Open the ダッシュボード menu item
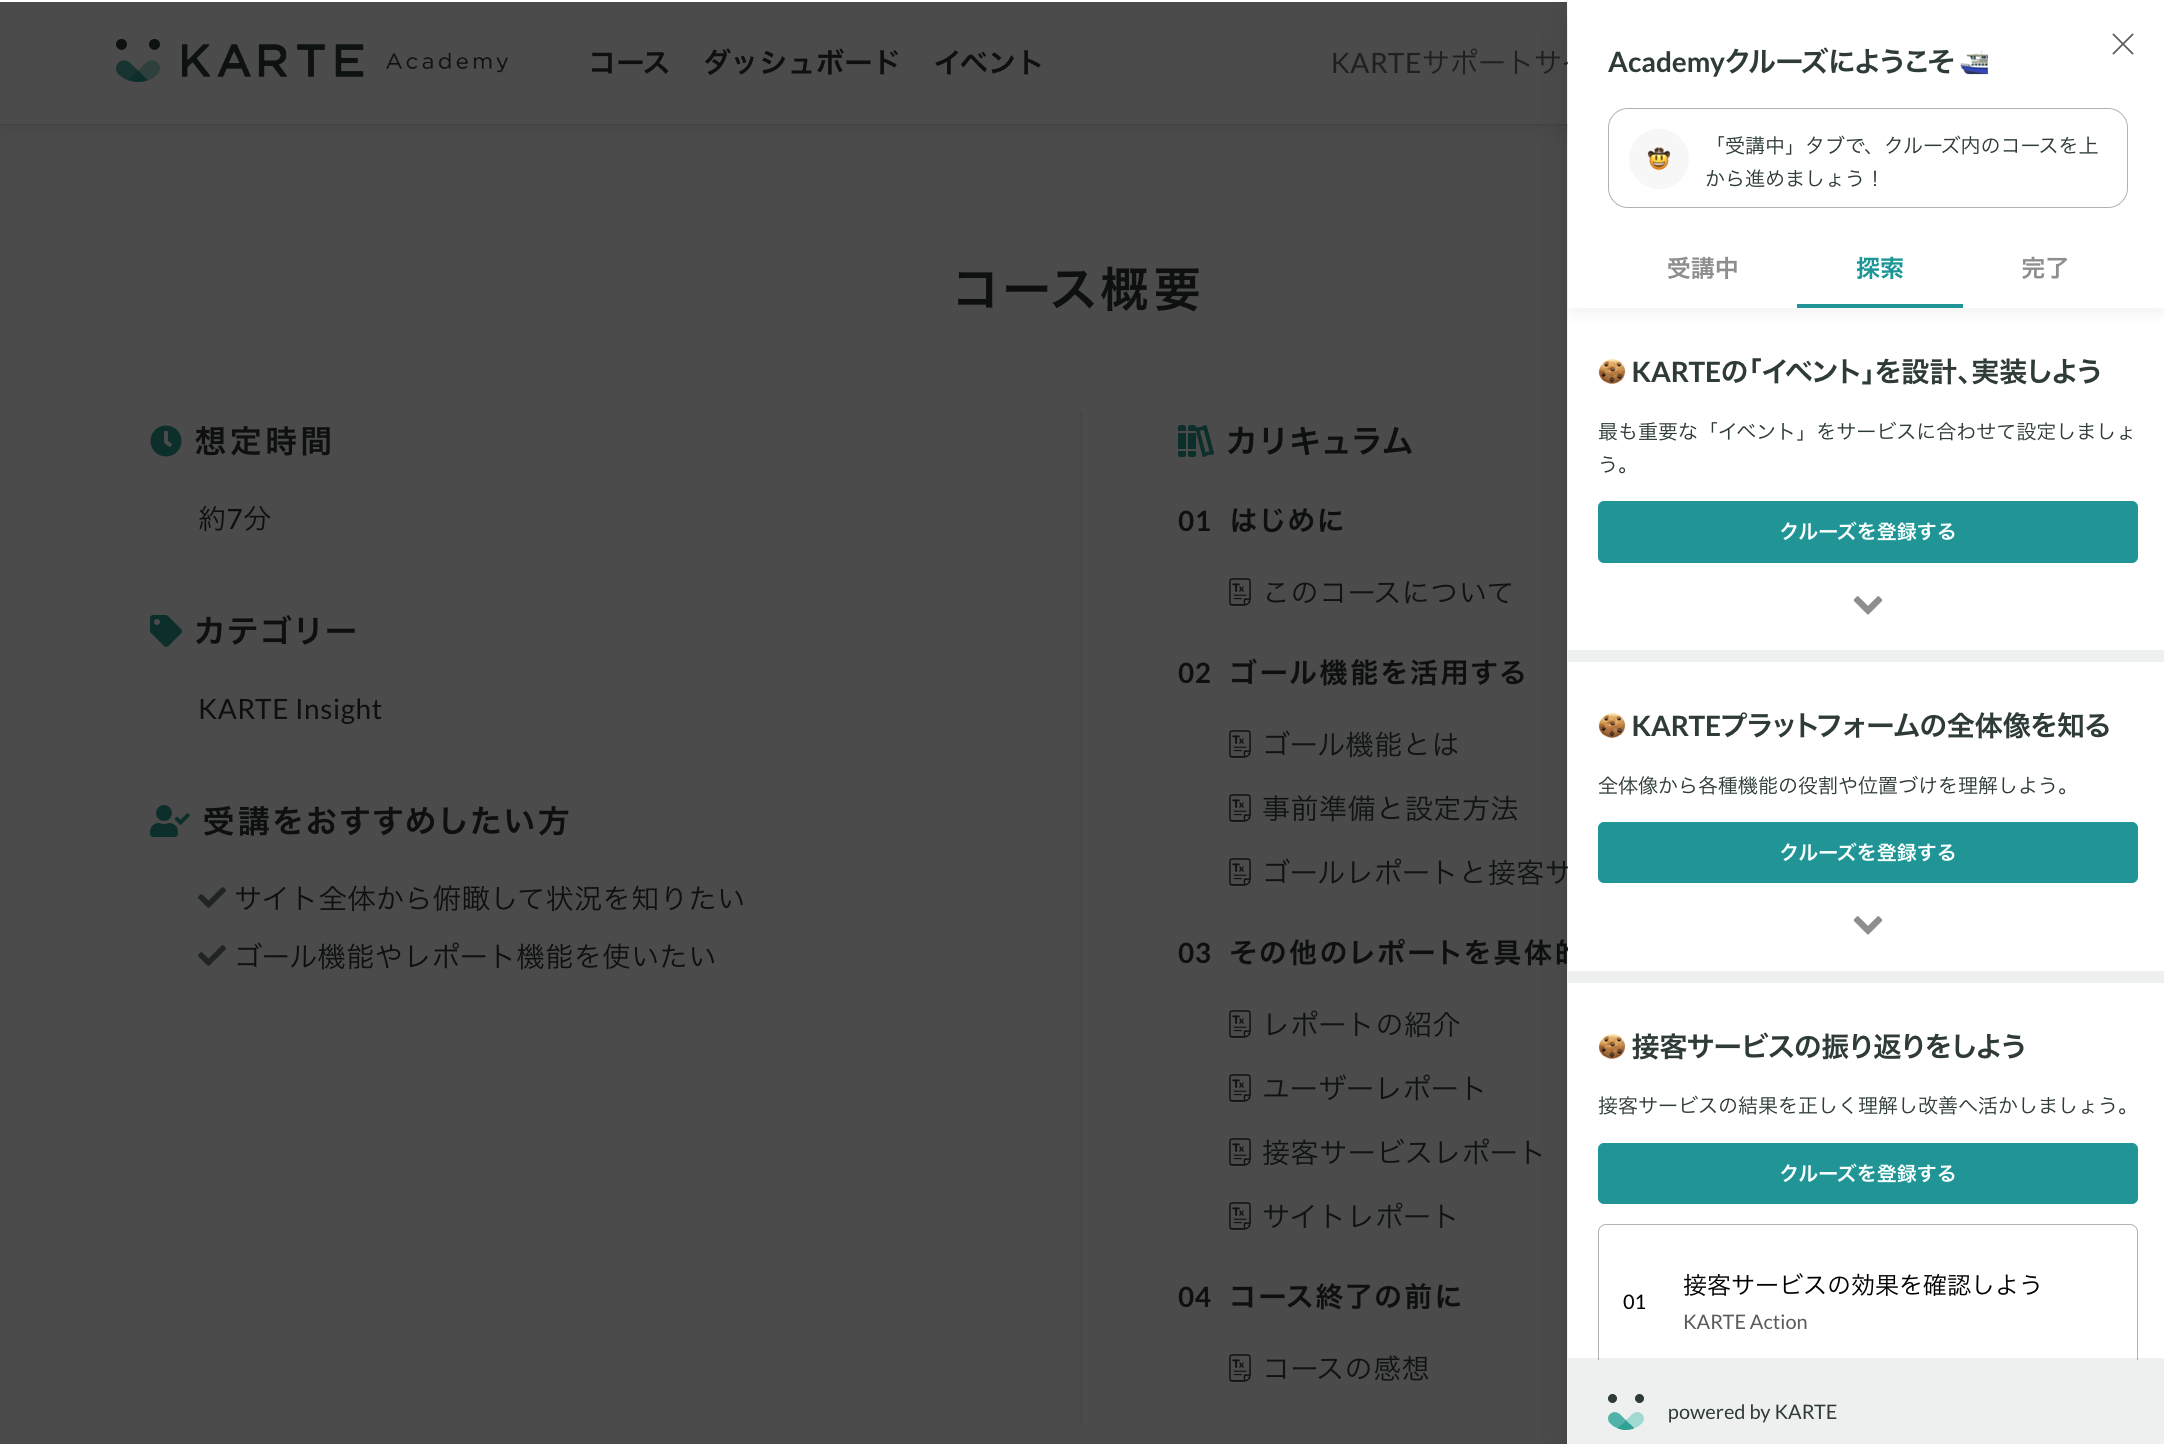This screenshot has height=1444, width=2164. (x=801, y=62)
